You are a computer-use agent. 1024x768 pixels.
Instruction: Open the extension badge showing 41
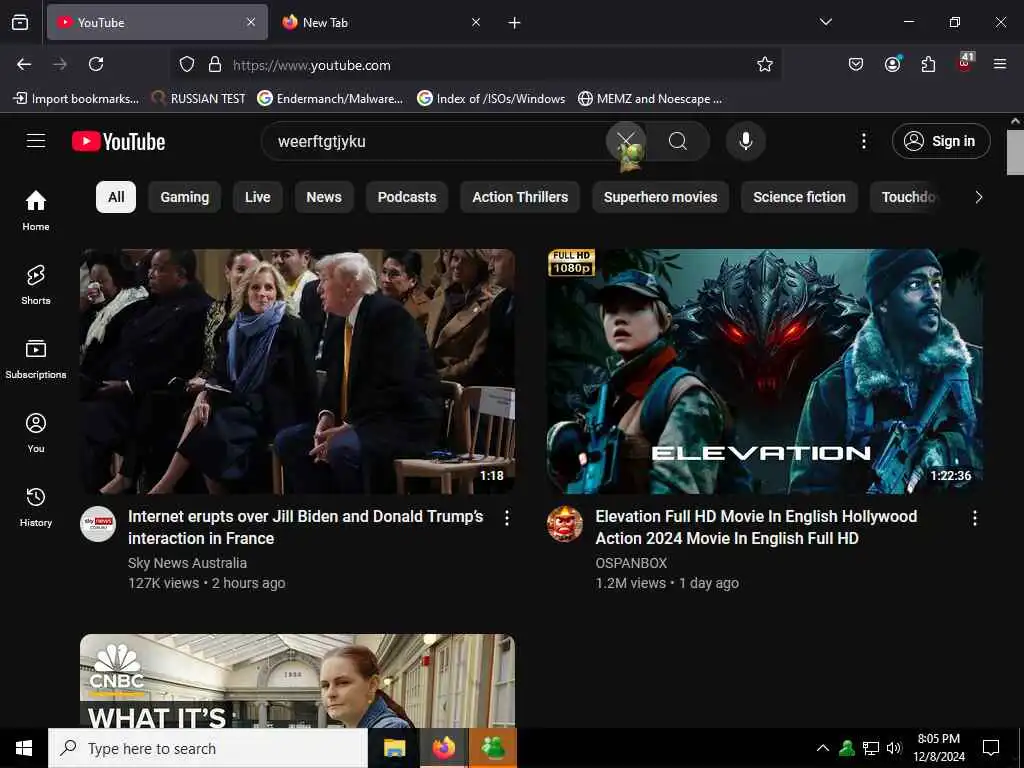click(965, 63)
